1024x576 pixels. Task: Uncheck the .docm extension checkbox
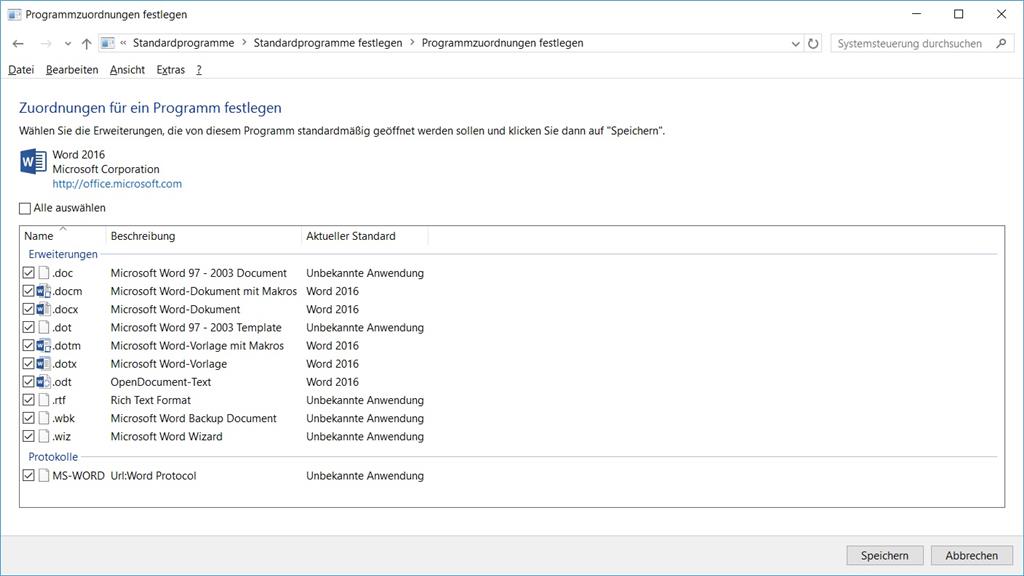[28, 291]
